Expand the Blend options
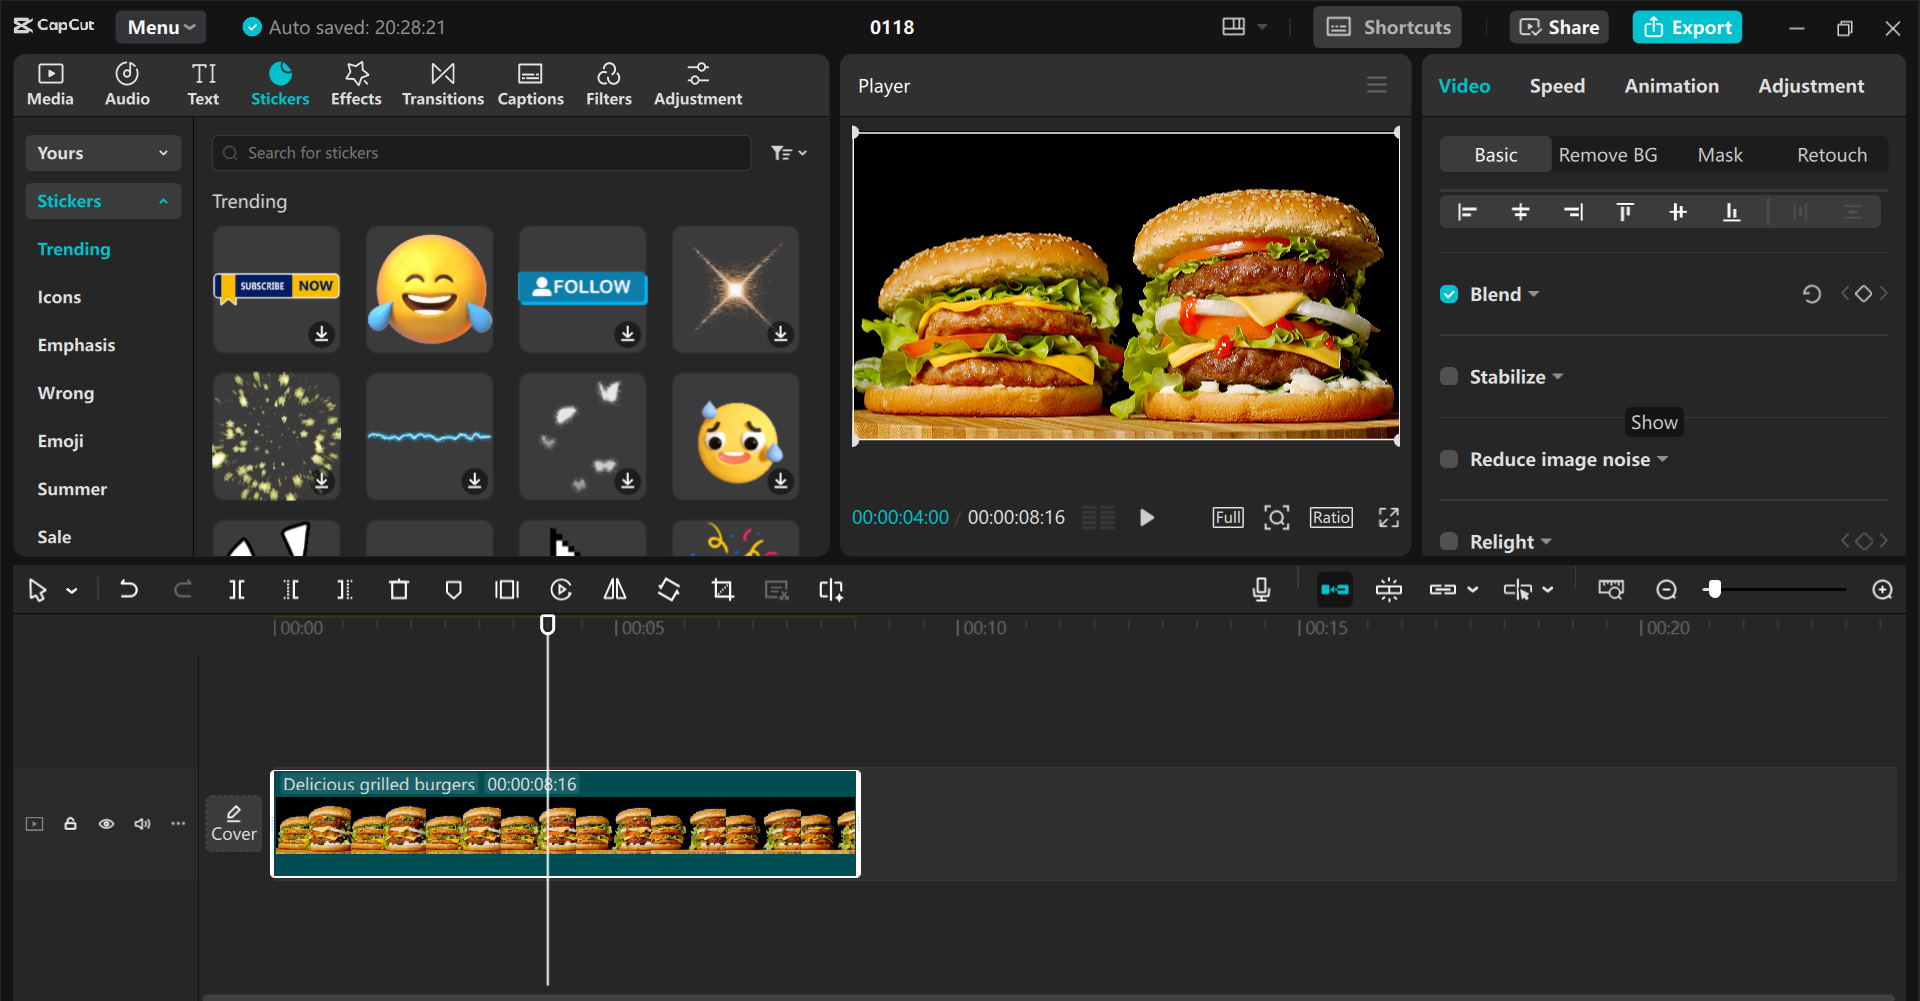The width and height of the screenshot is (1920, 1001). point(1536,294)
